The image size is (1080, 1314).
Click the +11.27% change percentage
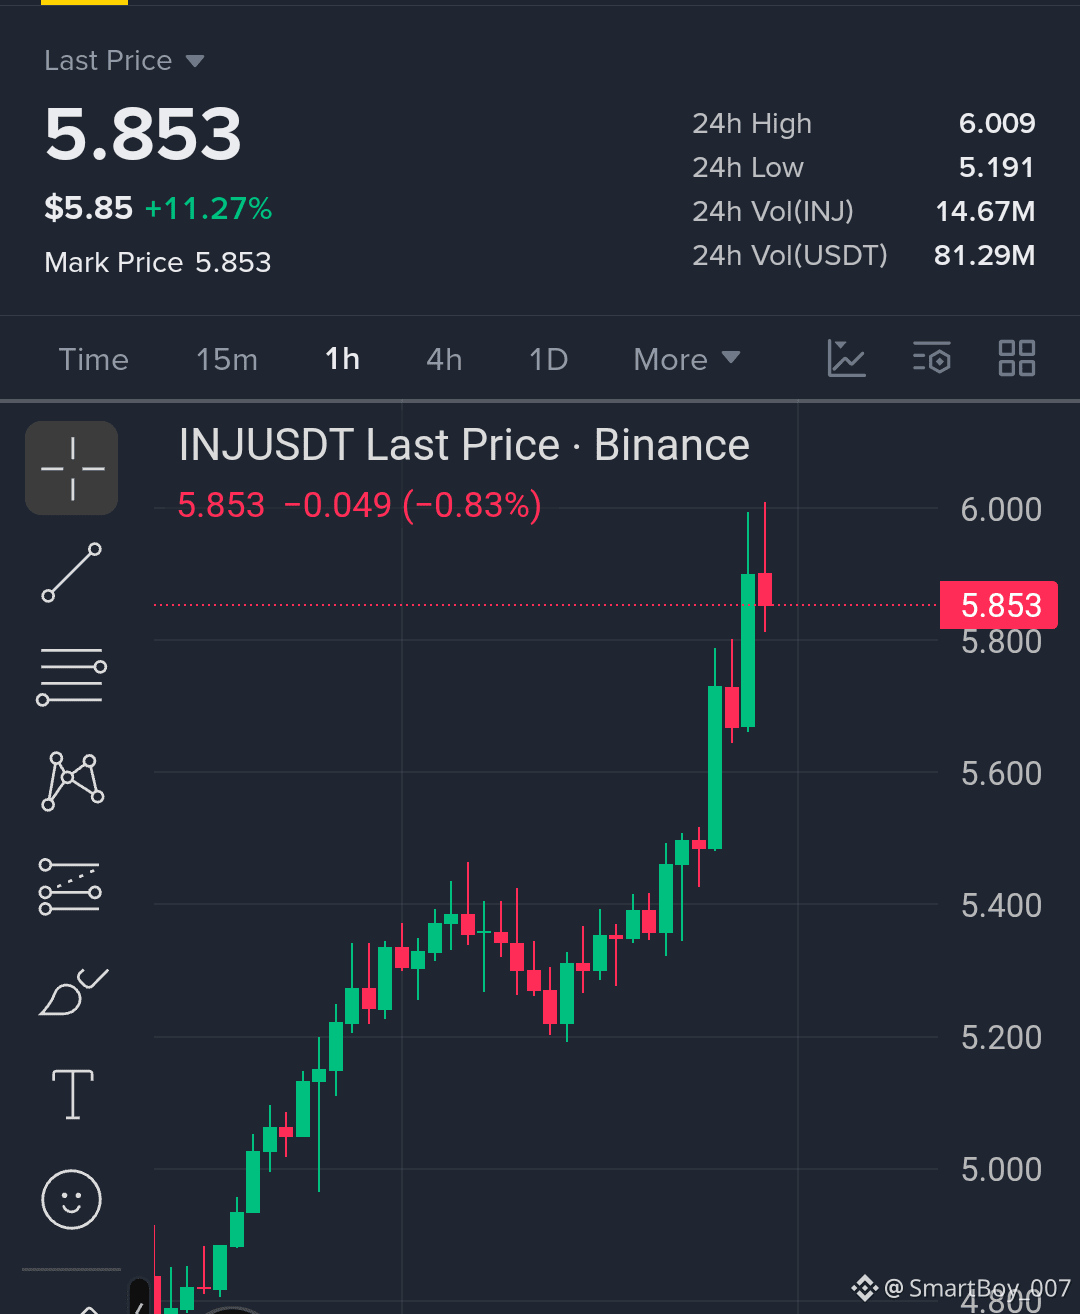208,208
